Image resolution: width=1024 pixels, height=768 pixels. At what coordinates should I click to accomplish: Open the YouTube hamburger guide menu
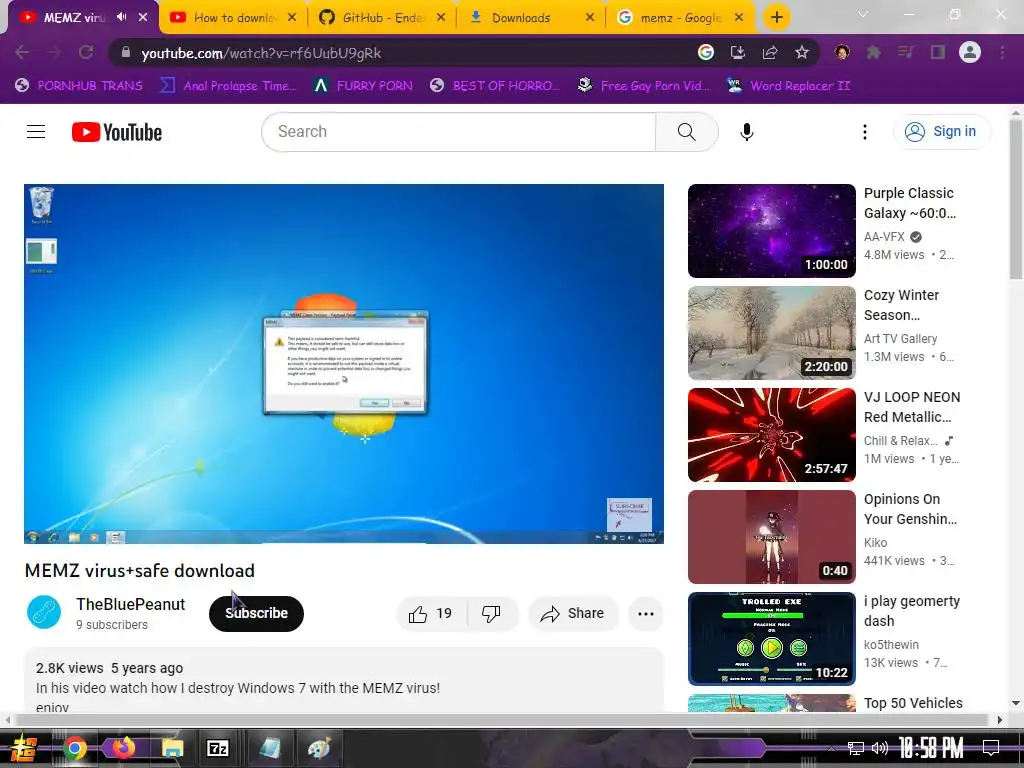point(36,132)
